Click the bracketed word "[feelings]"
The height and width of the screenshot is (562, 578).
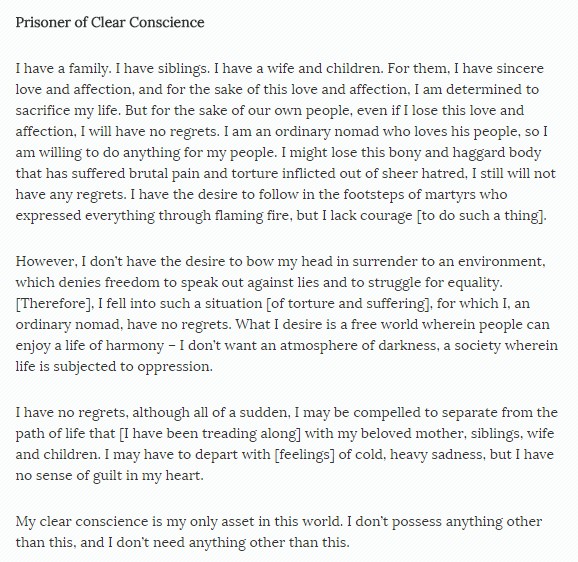pyautogui.click(x=304, y=455)
